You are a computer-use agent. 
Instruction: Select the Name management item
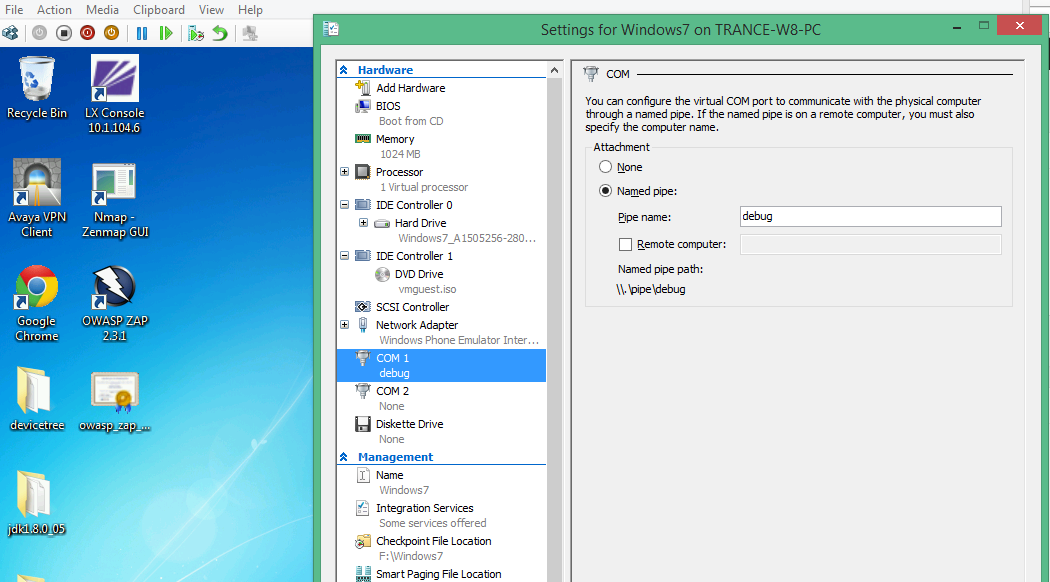[389, 475]
